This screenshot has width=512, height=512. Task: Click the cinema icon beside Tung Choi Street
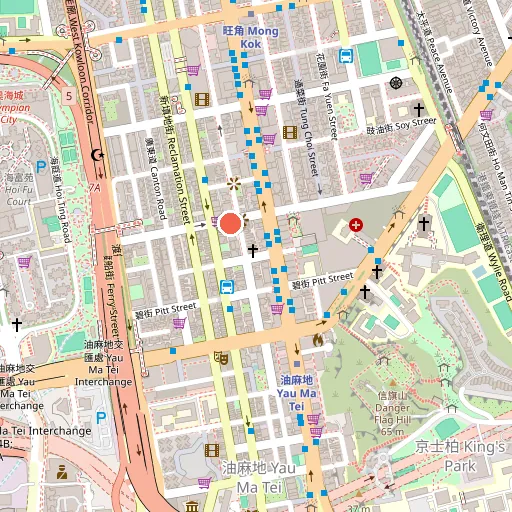pyautogui.click(x=290, y=132)
